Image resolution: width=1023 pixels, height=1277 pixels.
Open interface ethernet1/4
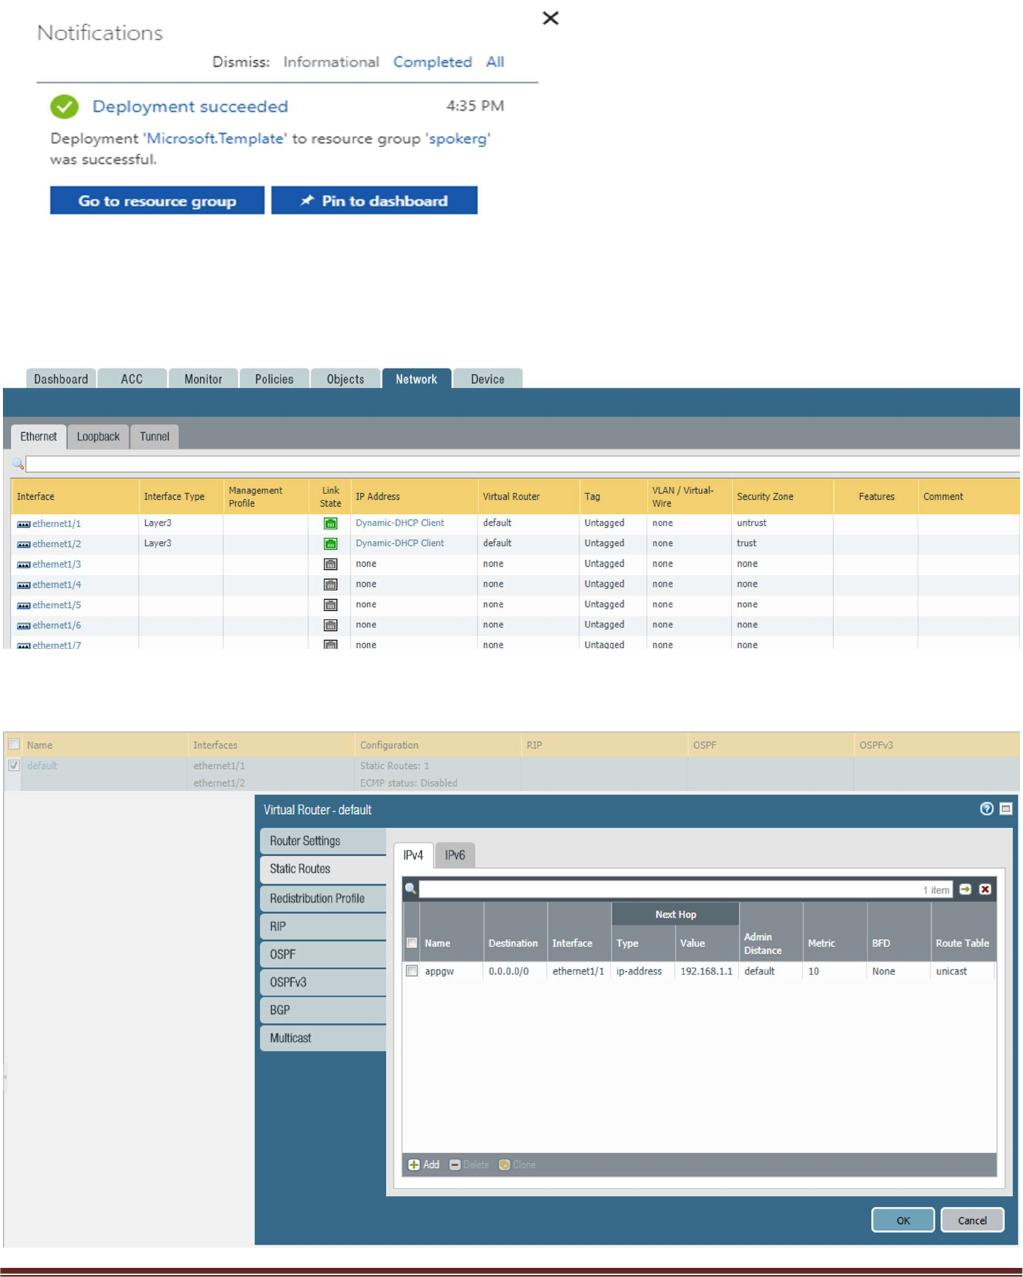pyautogui.click(x=57, y=585)
